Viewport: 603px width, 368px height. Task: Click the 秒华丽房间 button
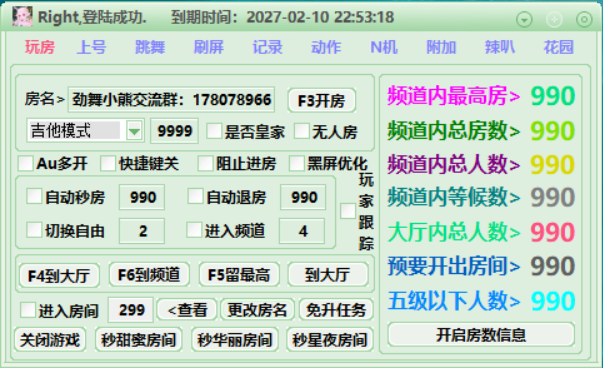coord(235,340)
